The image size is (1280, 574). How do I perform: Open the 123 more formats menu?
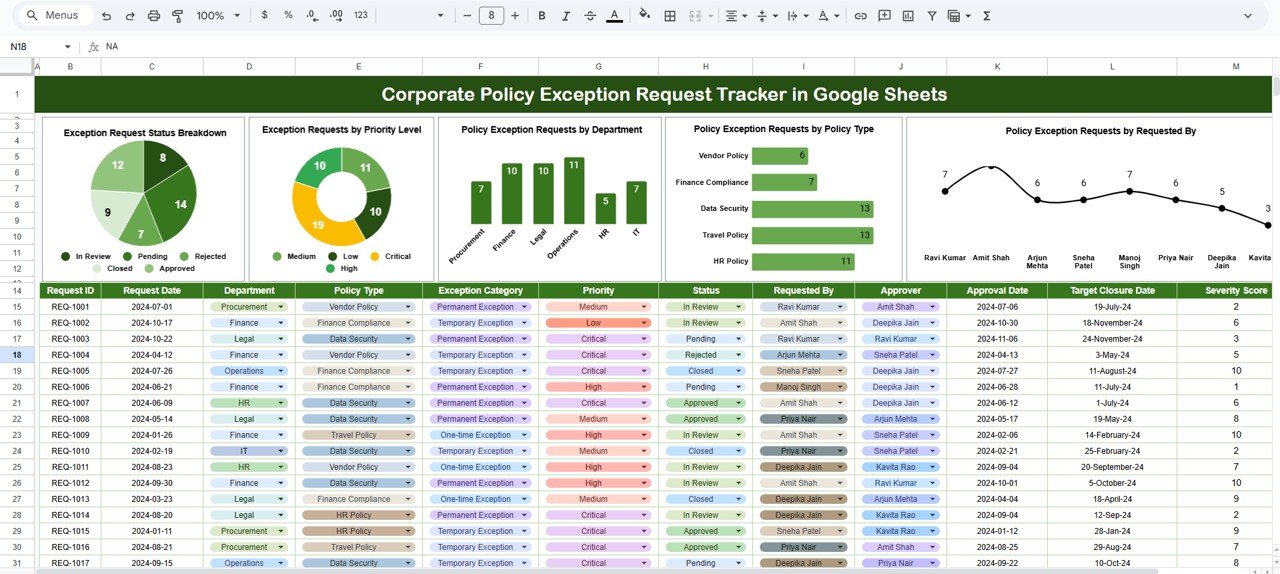click(x=361, y=16)
